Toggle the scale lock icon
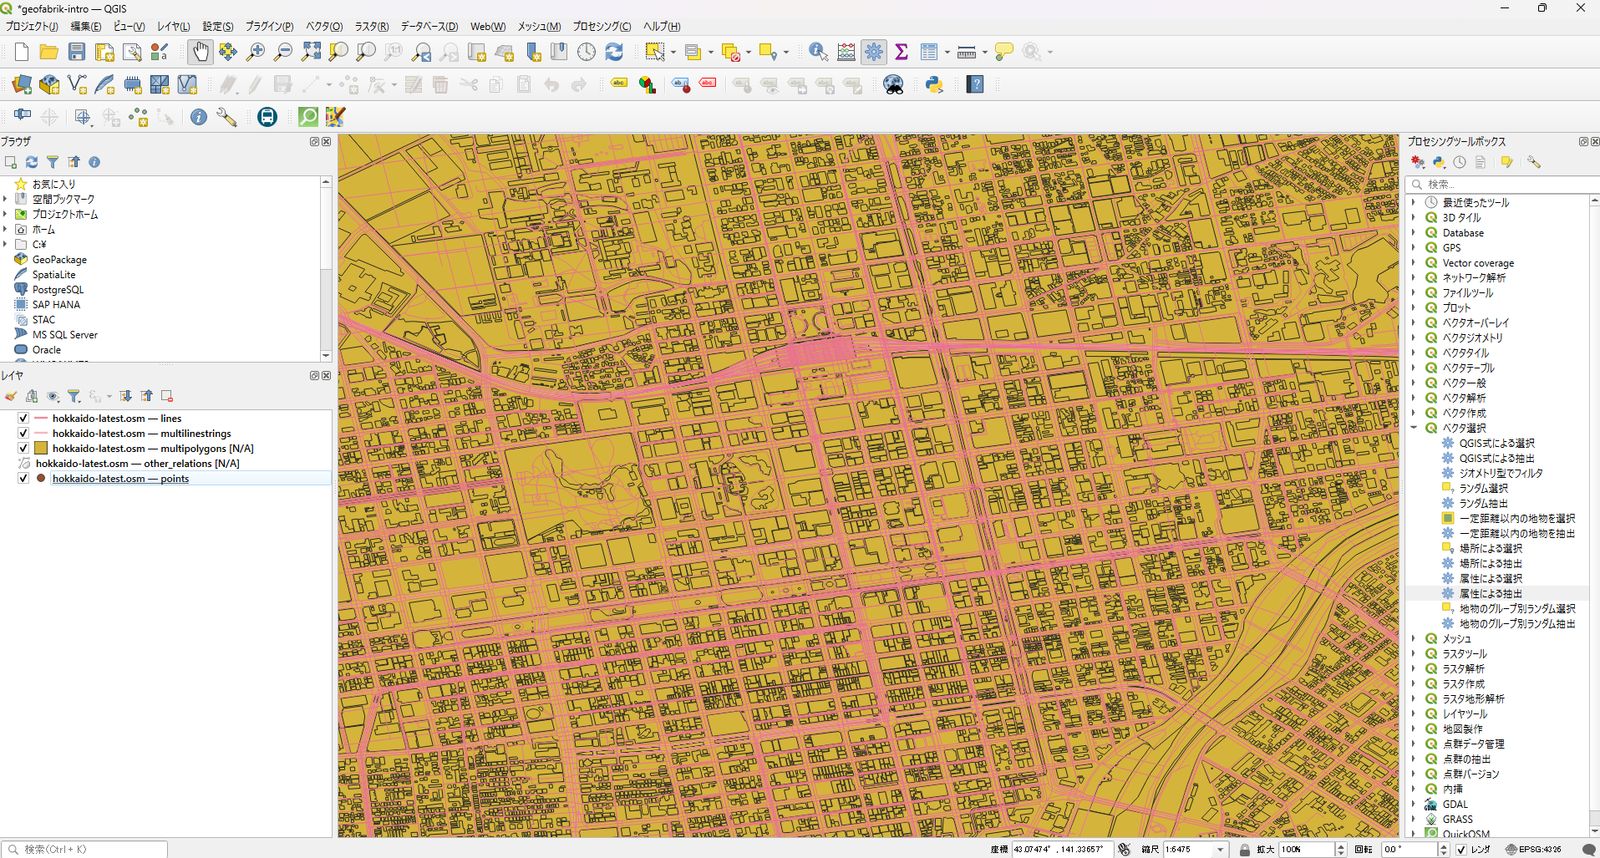The height and width of the screenshot is (858, 1600). (1244, 849)
